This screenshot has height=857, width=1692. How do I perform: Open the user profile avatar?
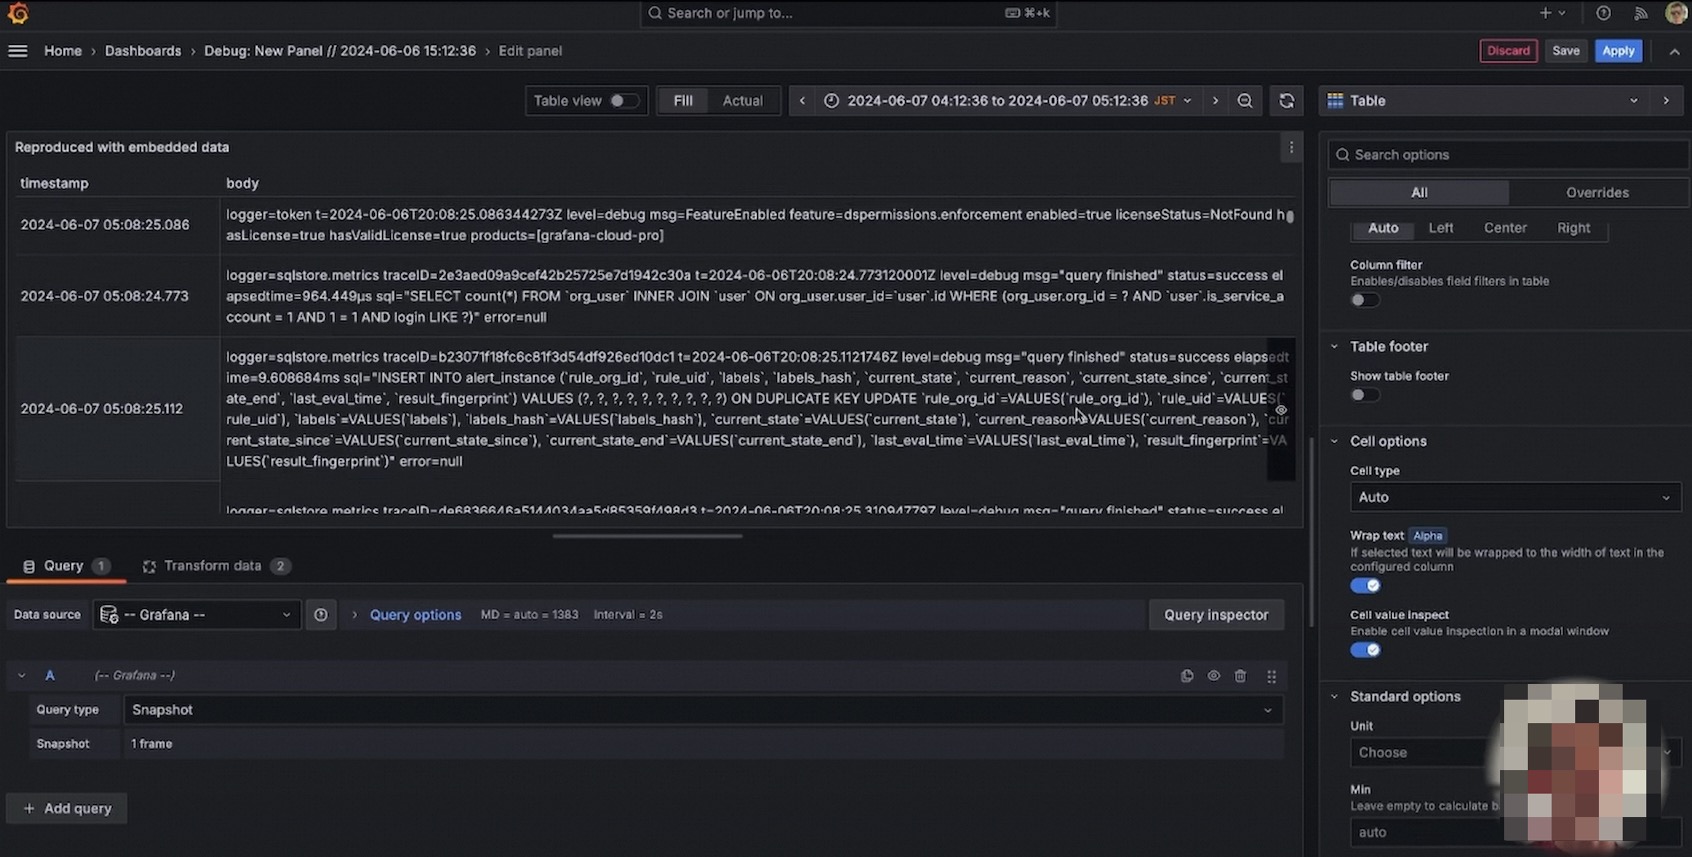(1677, 13)
